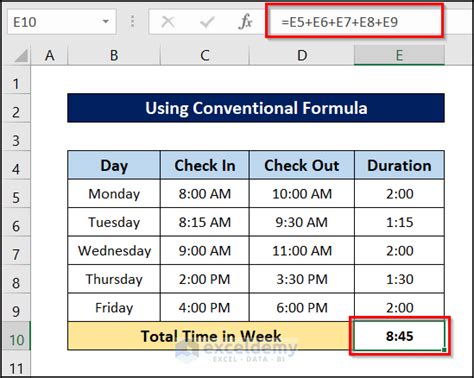Select the '1:30' duration cell
Screen dimensions: 474x378
click(x=399, y=279)
